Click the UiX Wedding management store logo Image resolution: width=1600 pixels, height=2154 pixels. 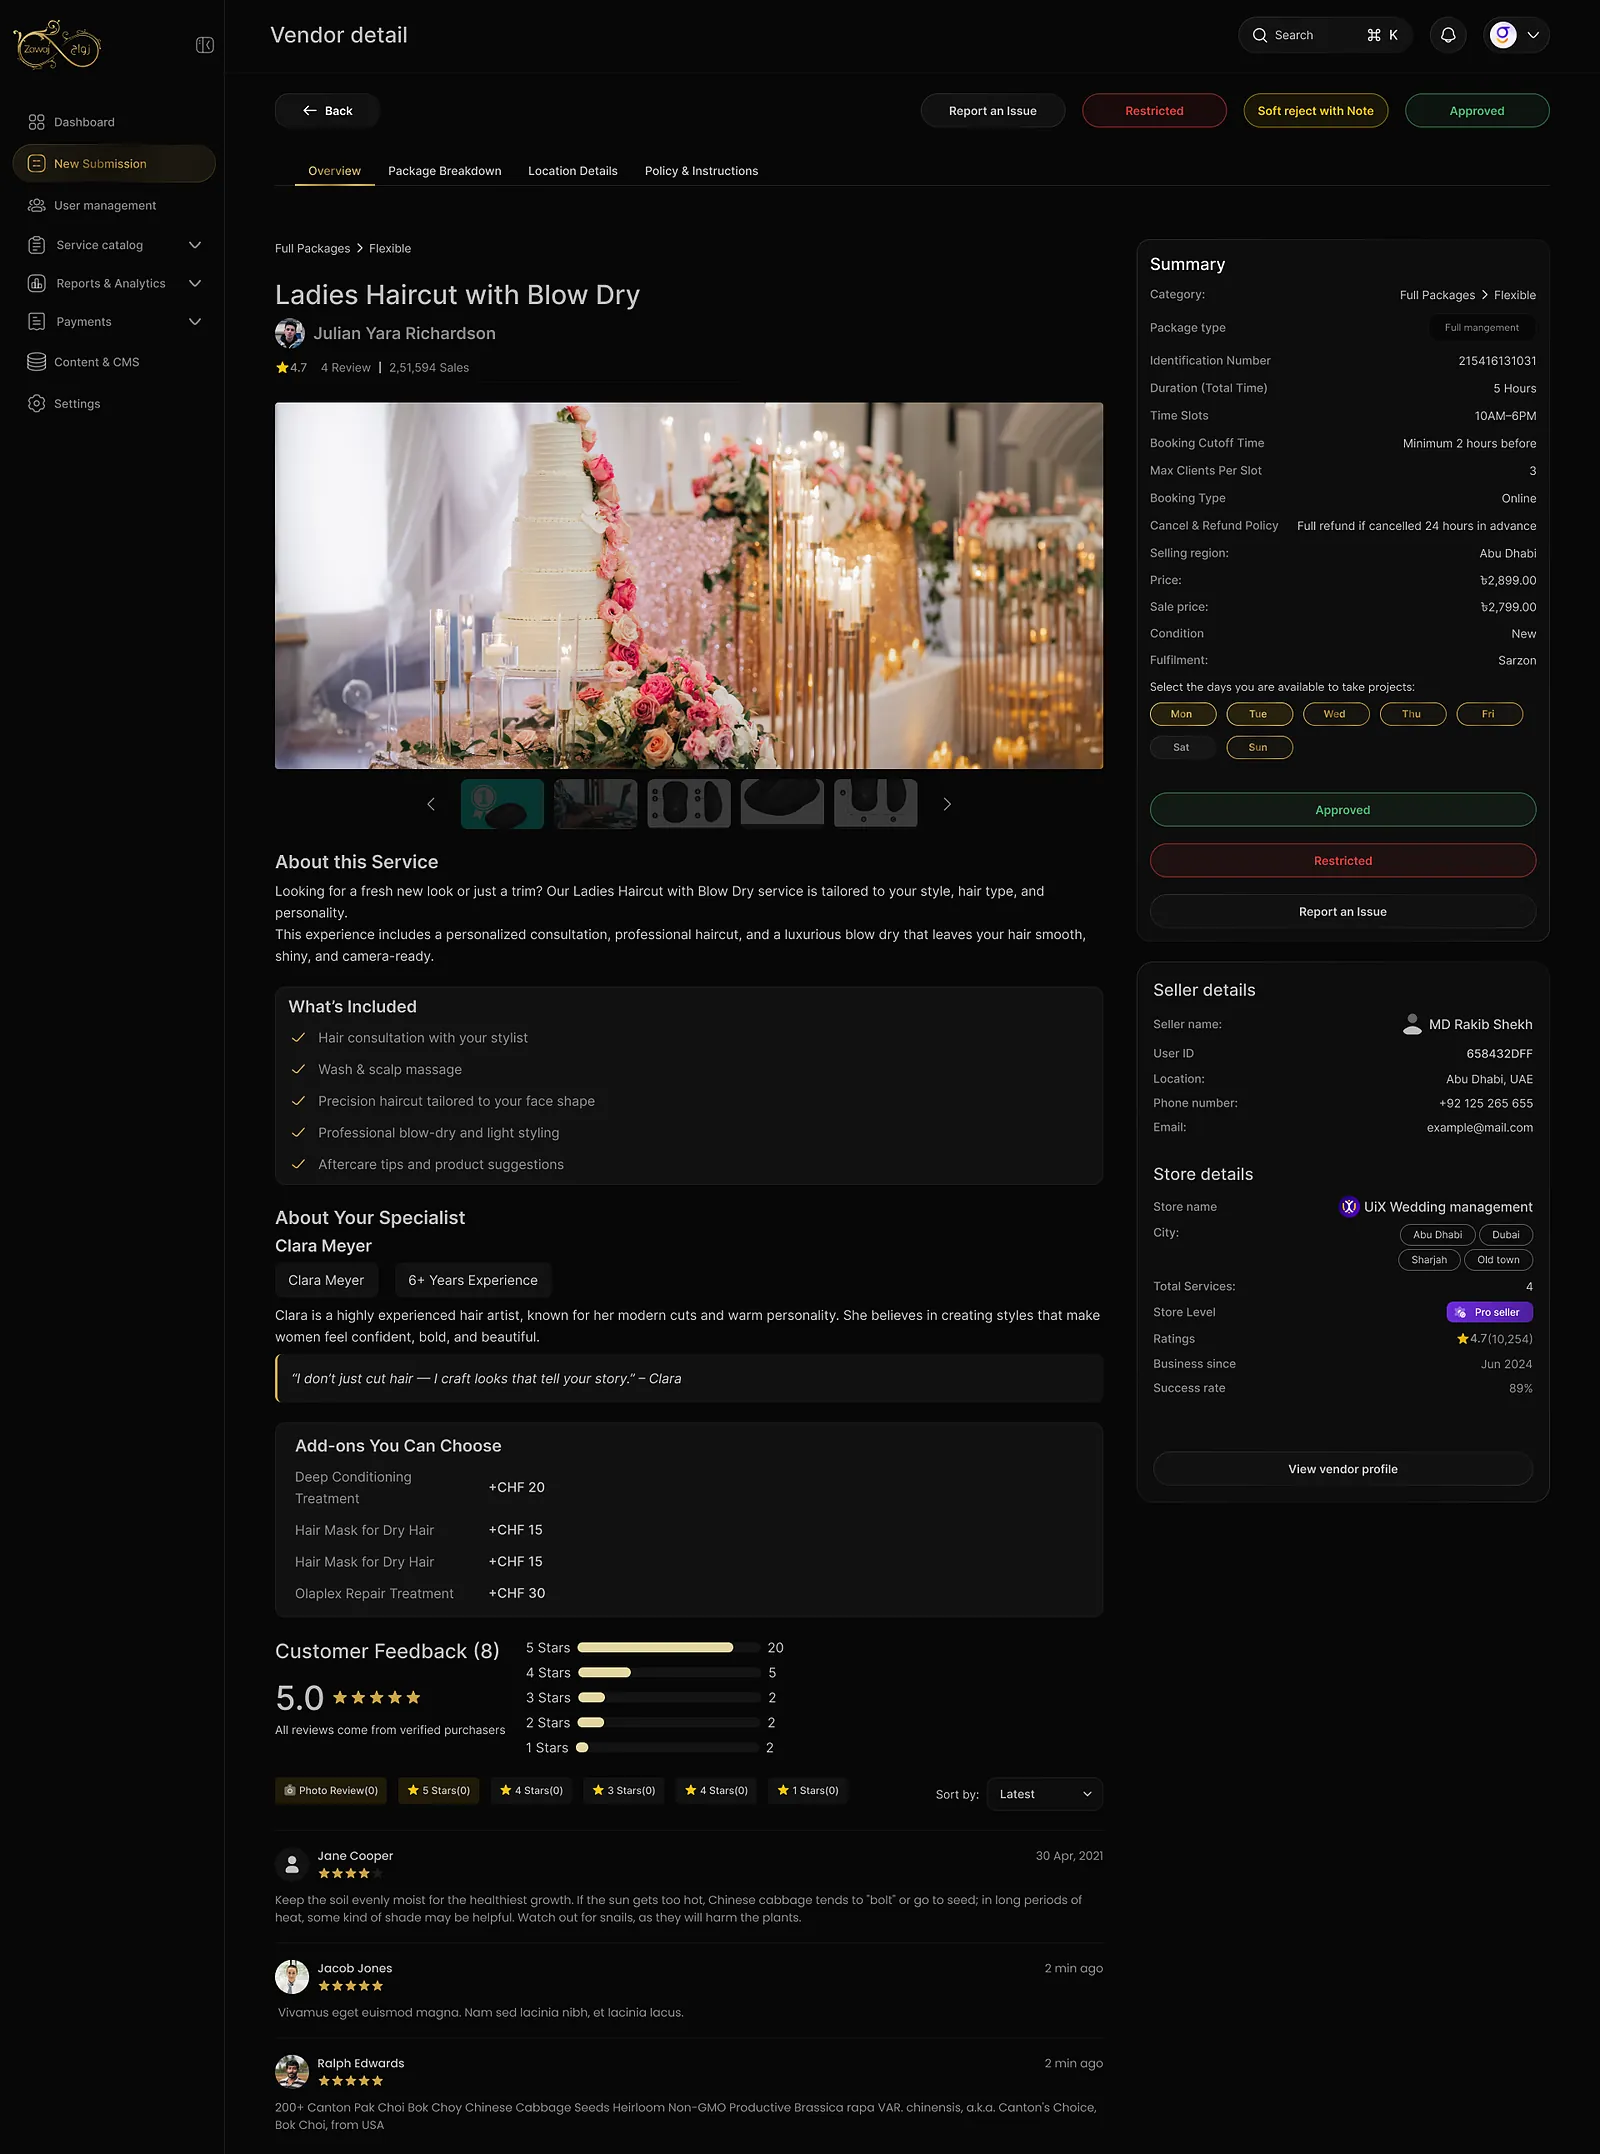point(1349,1207)
